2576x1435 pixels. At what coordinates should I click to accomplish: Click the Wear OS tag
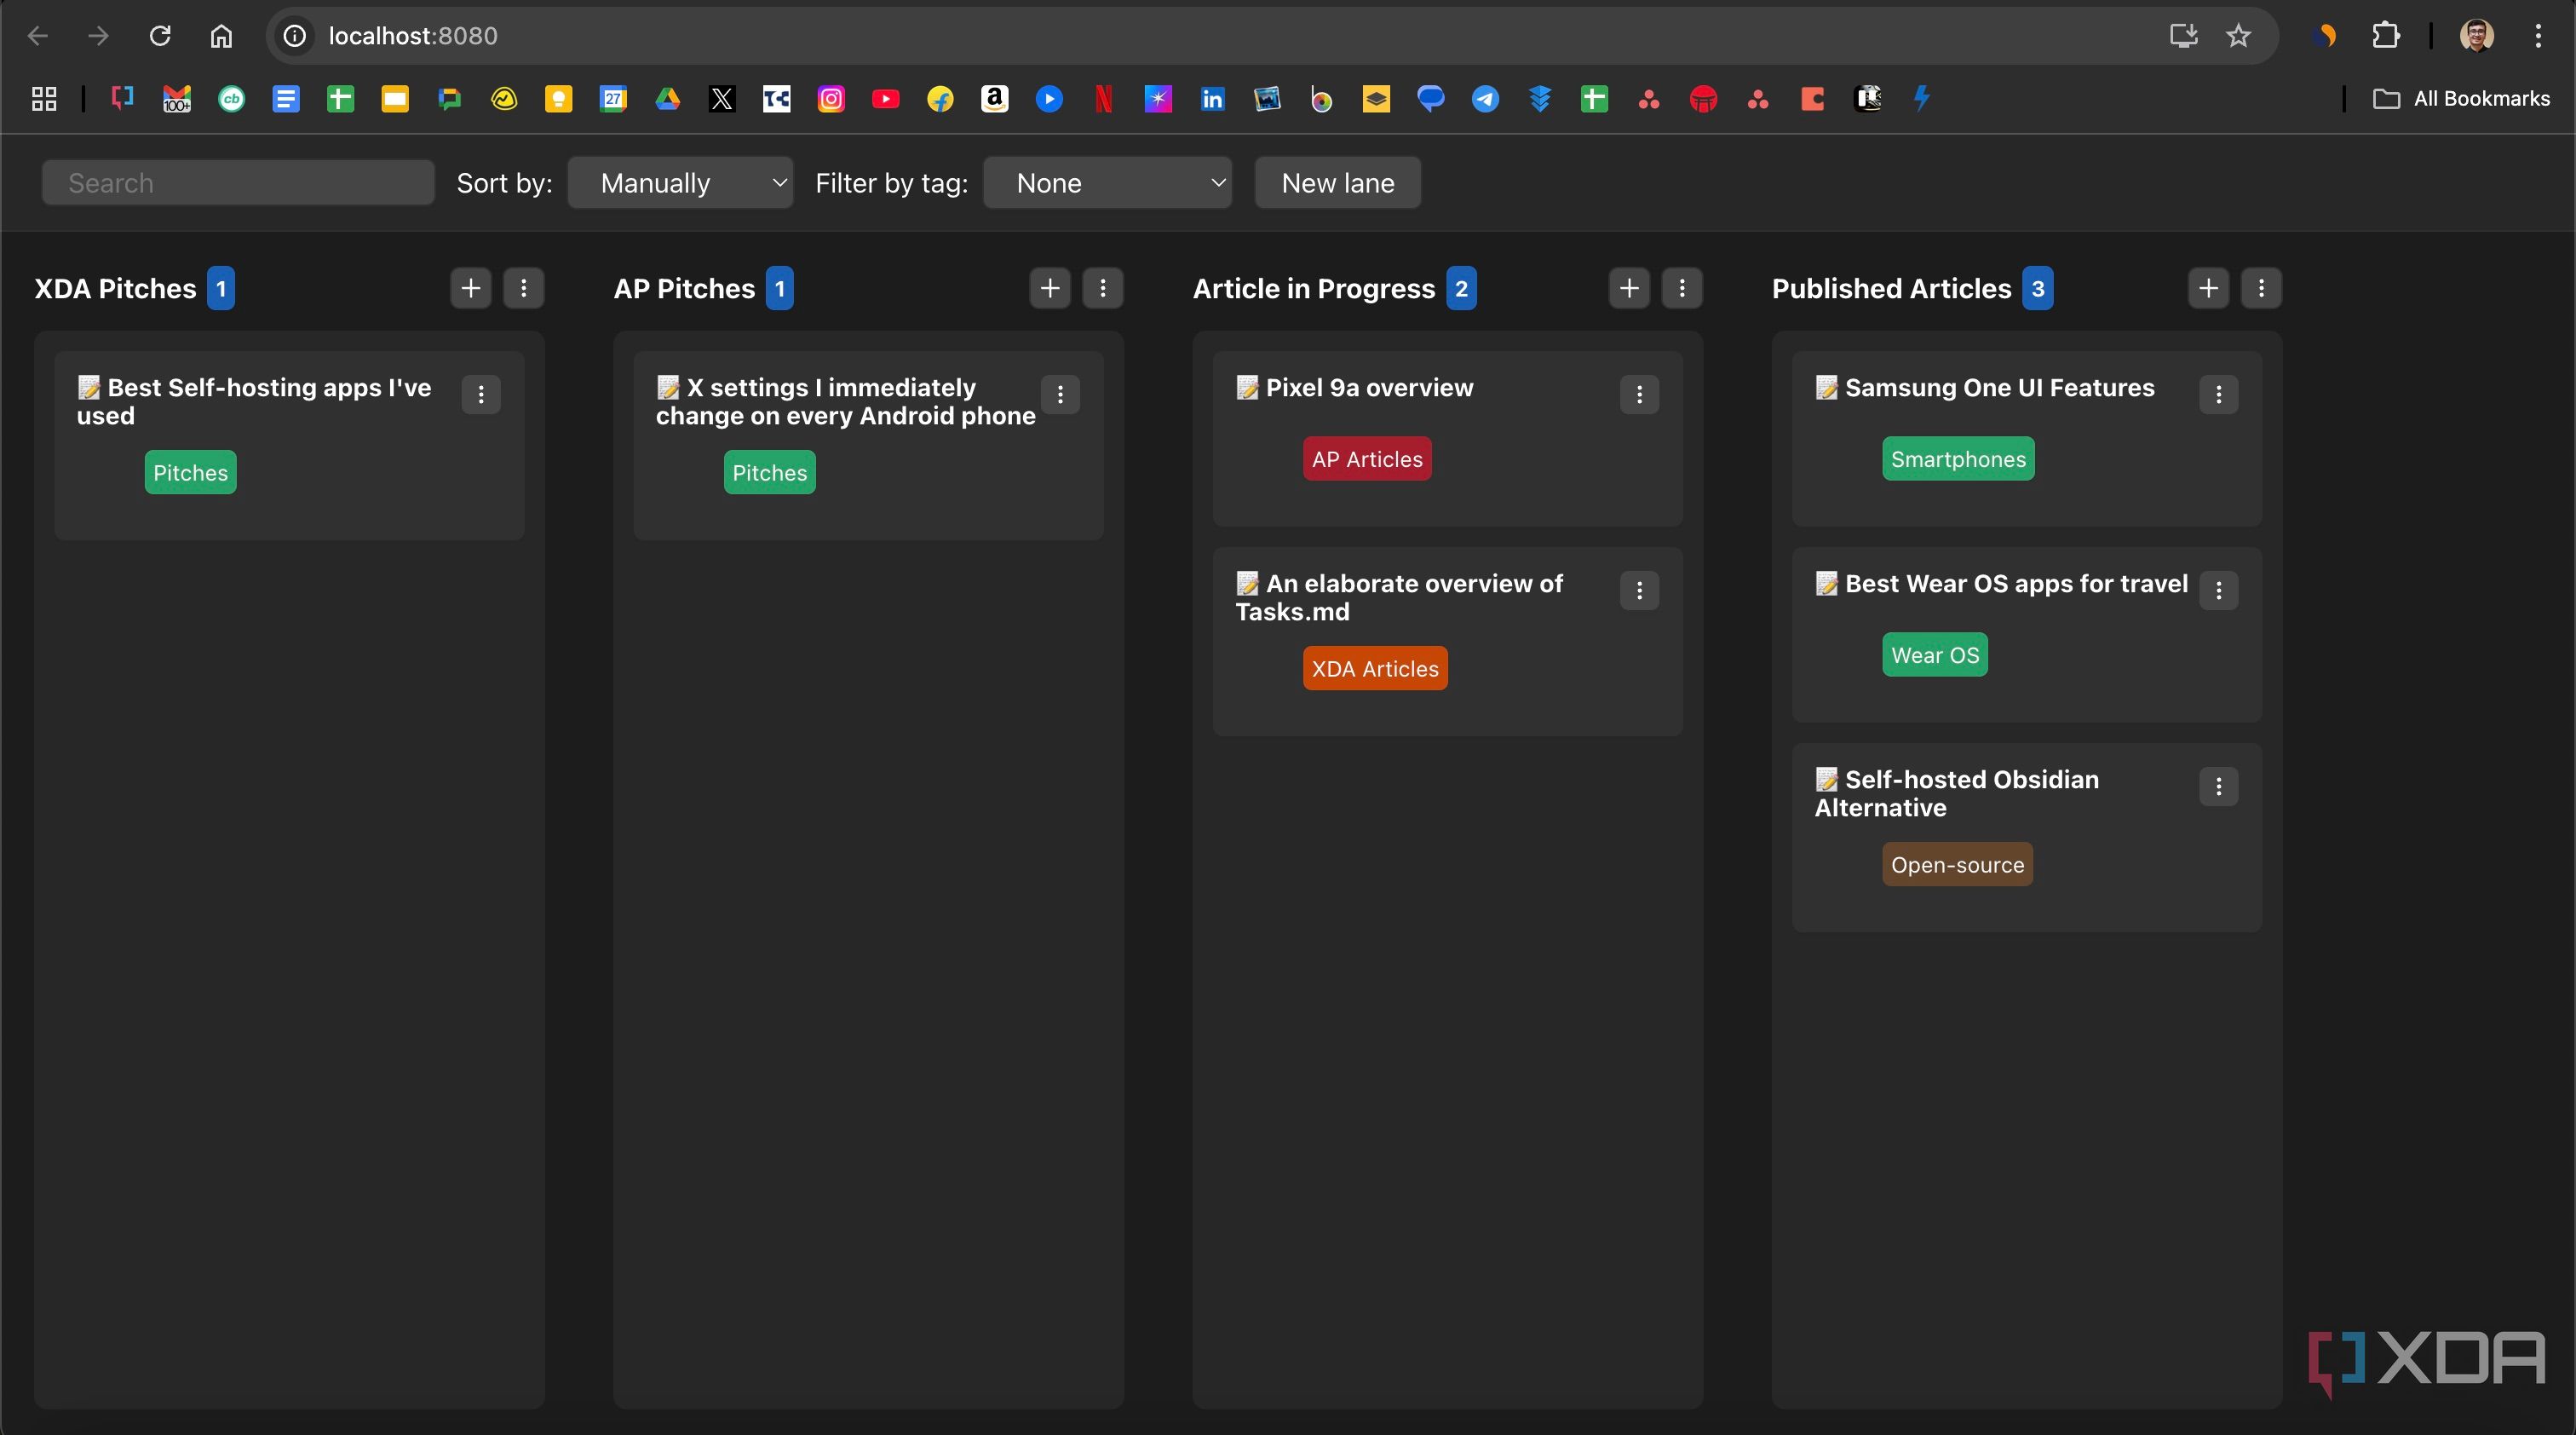[1935, 654]
